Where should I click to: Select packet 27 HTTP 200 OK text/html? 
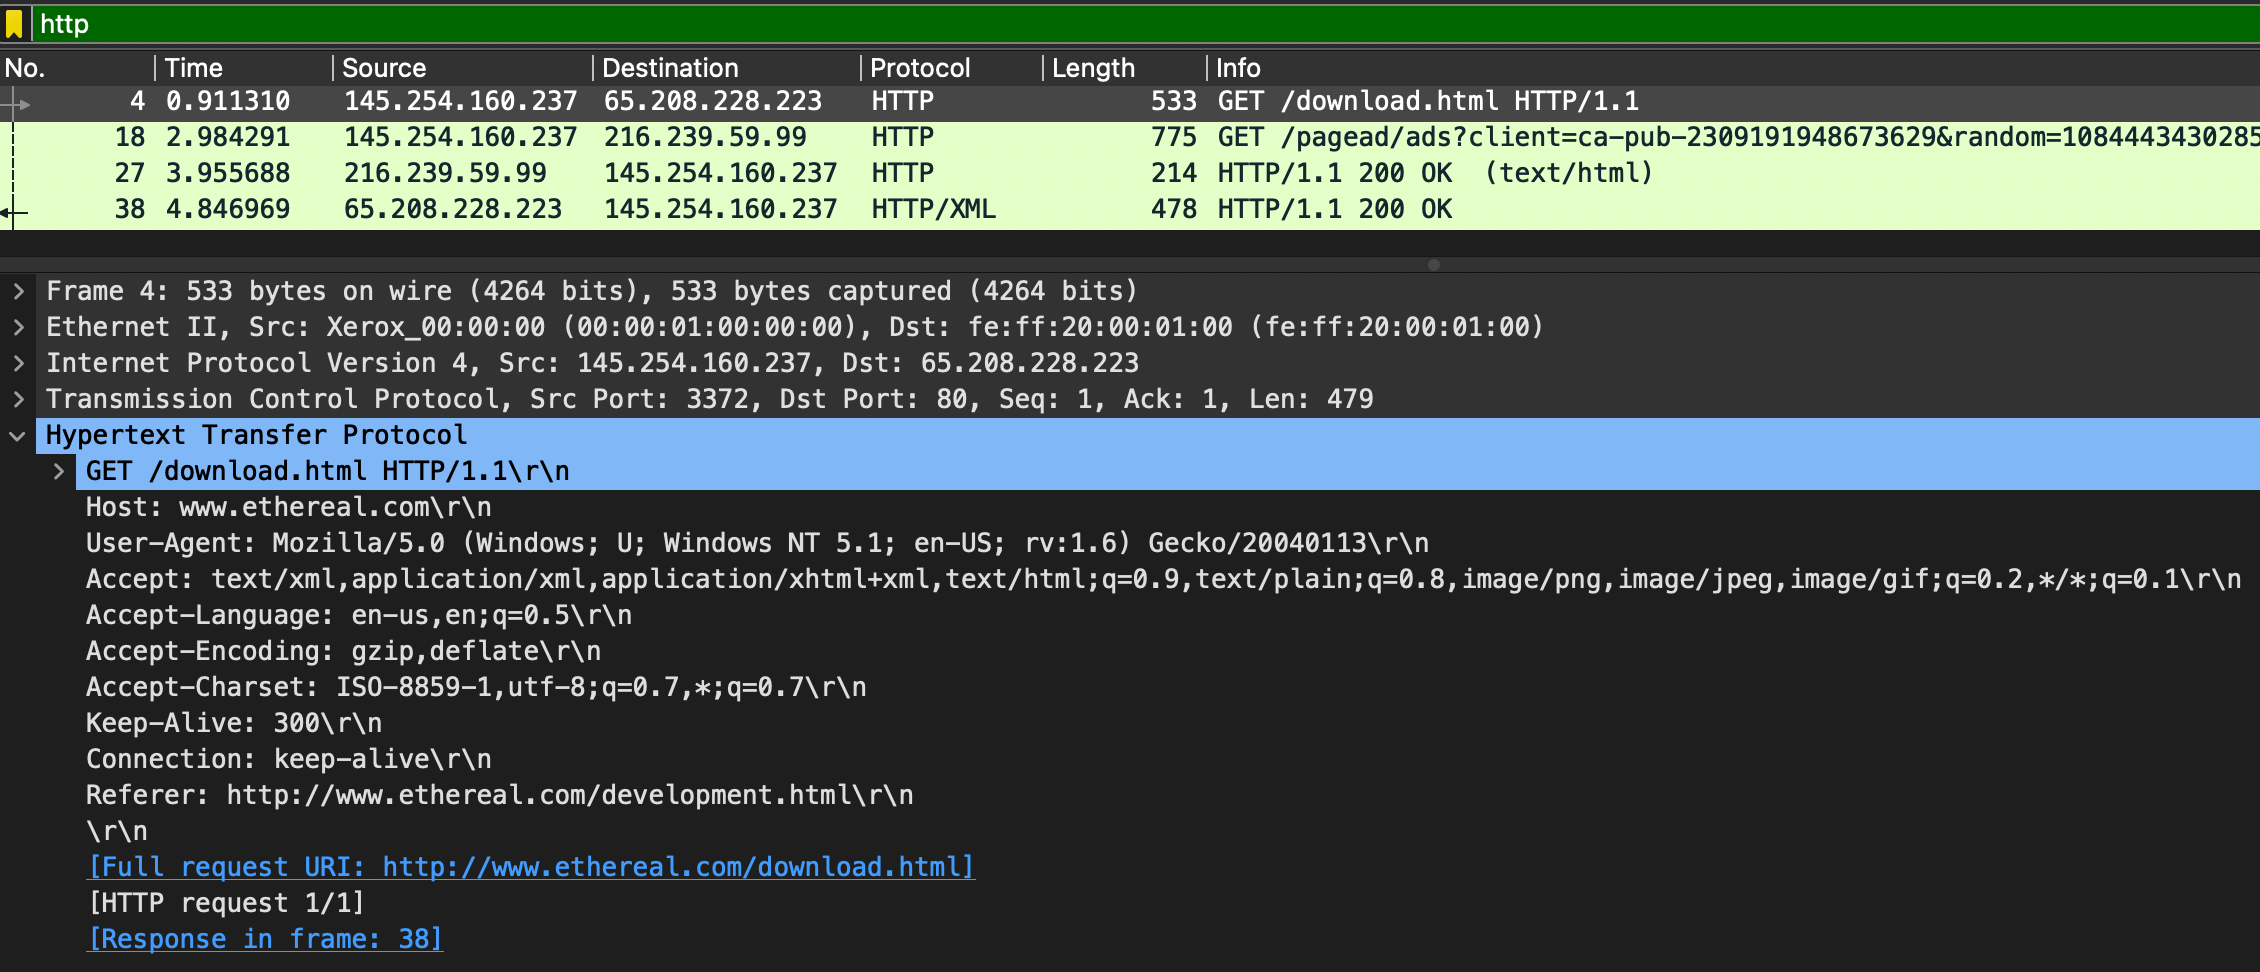click(1130, 174)
